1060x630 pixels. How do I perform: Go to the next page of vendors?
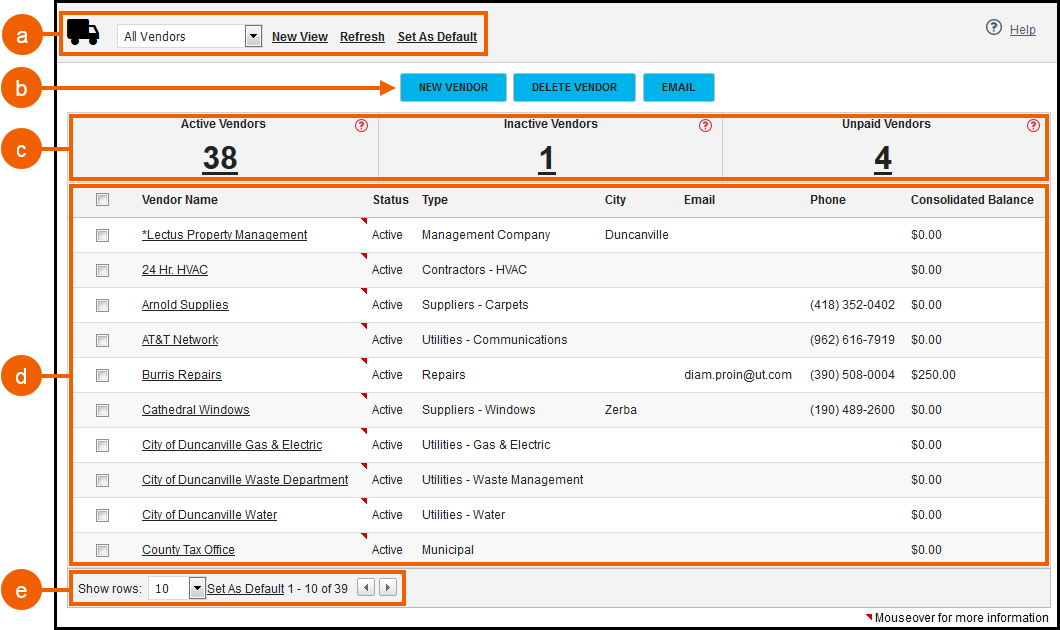pyautogui.click(x=387, y=588)
